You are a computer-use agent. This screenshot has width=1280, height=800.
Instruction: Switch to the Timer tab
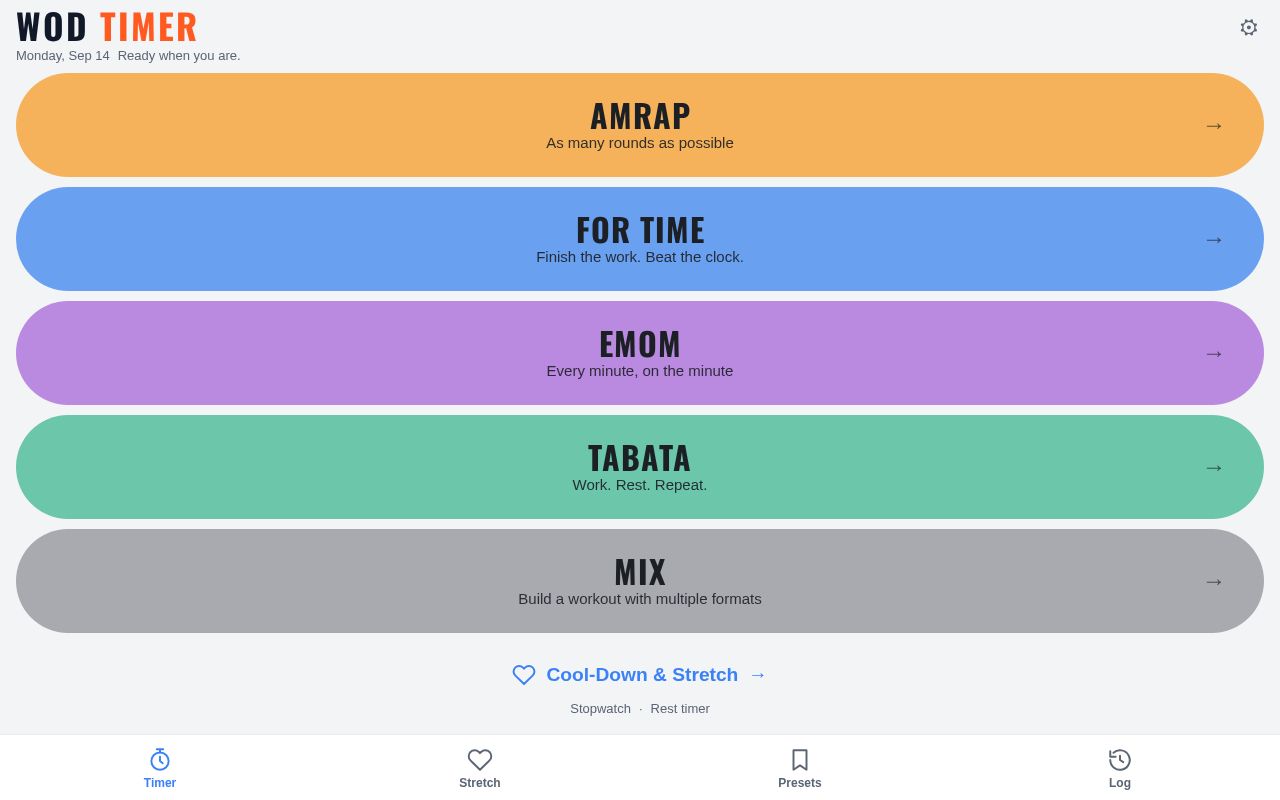coord(160,768)
